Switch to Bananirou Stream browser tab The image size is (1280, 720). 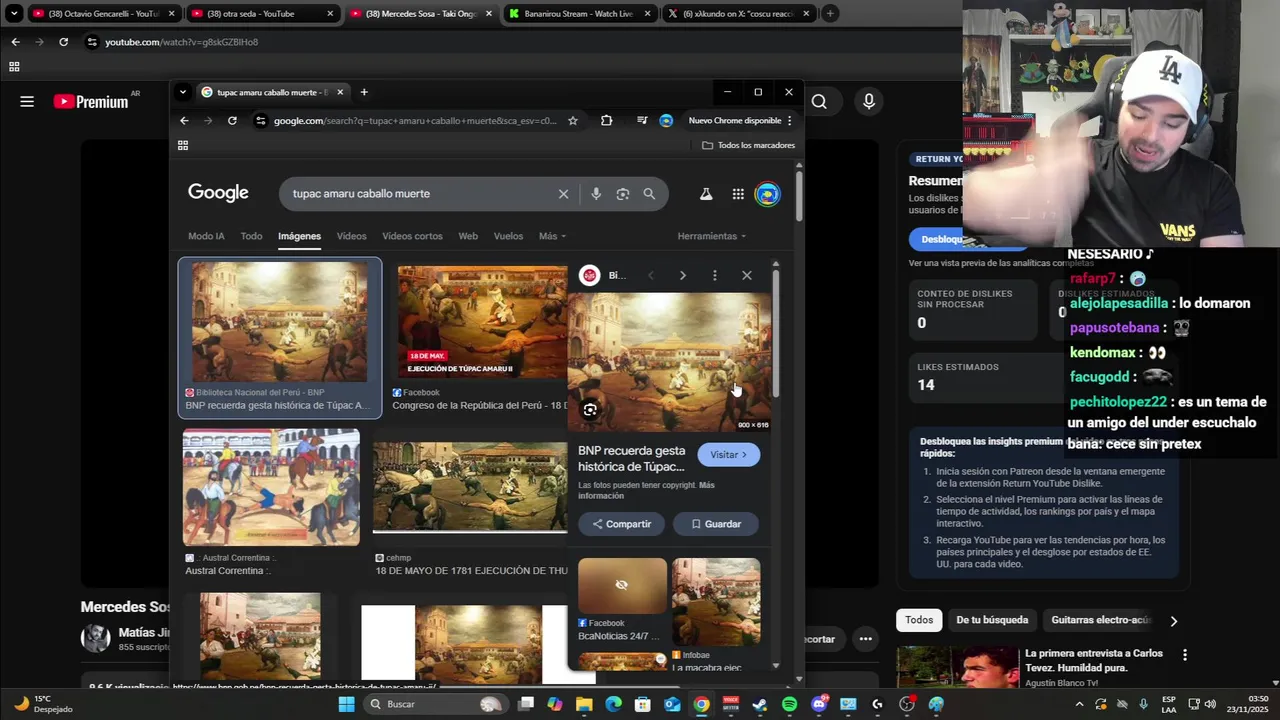580,14
